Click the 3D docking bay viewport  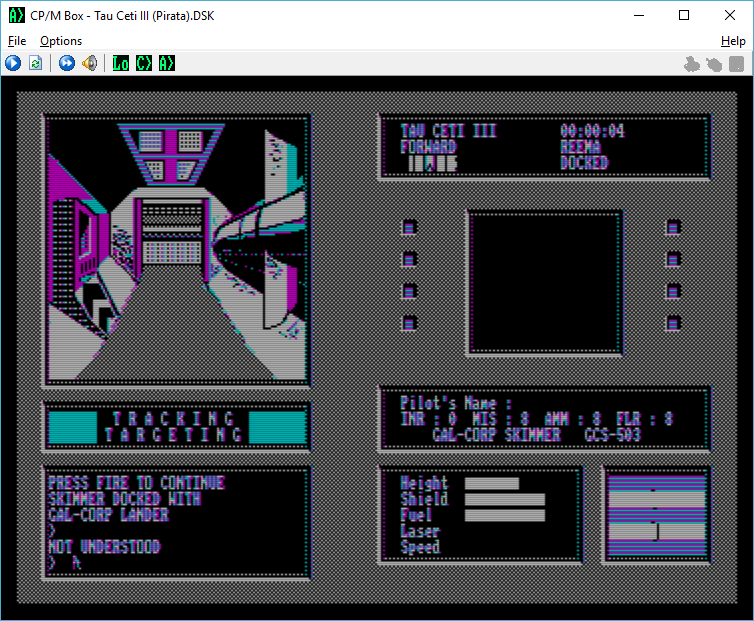click(x=177, y=250)
